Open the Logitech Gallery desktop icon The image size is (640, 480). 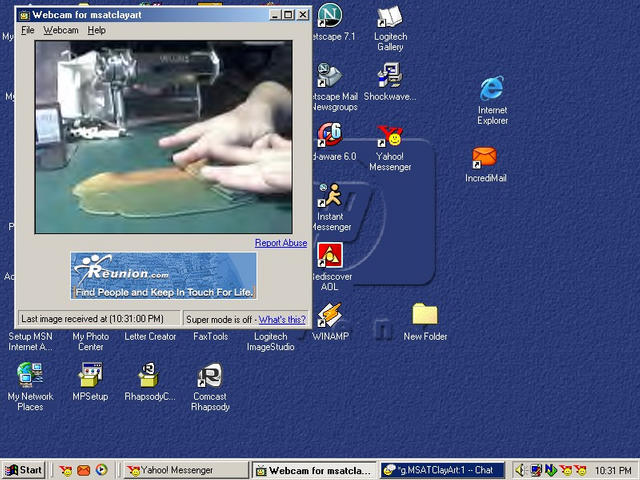click(x=390, y=17)
